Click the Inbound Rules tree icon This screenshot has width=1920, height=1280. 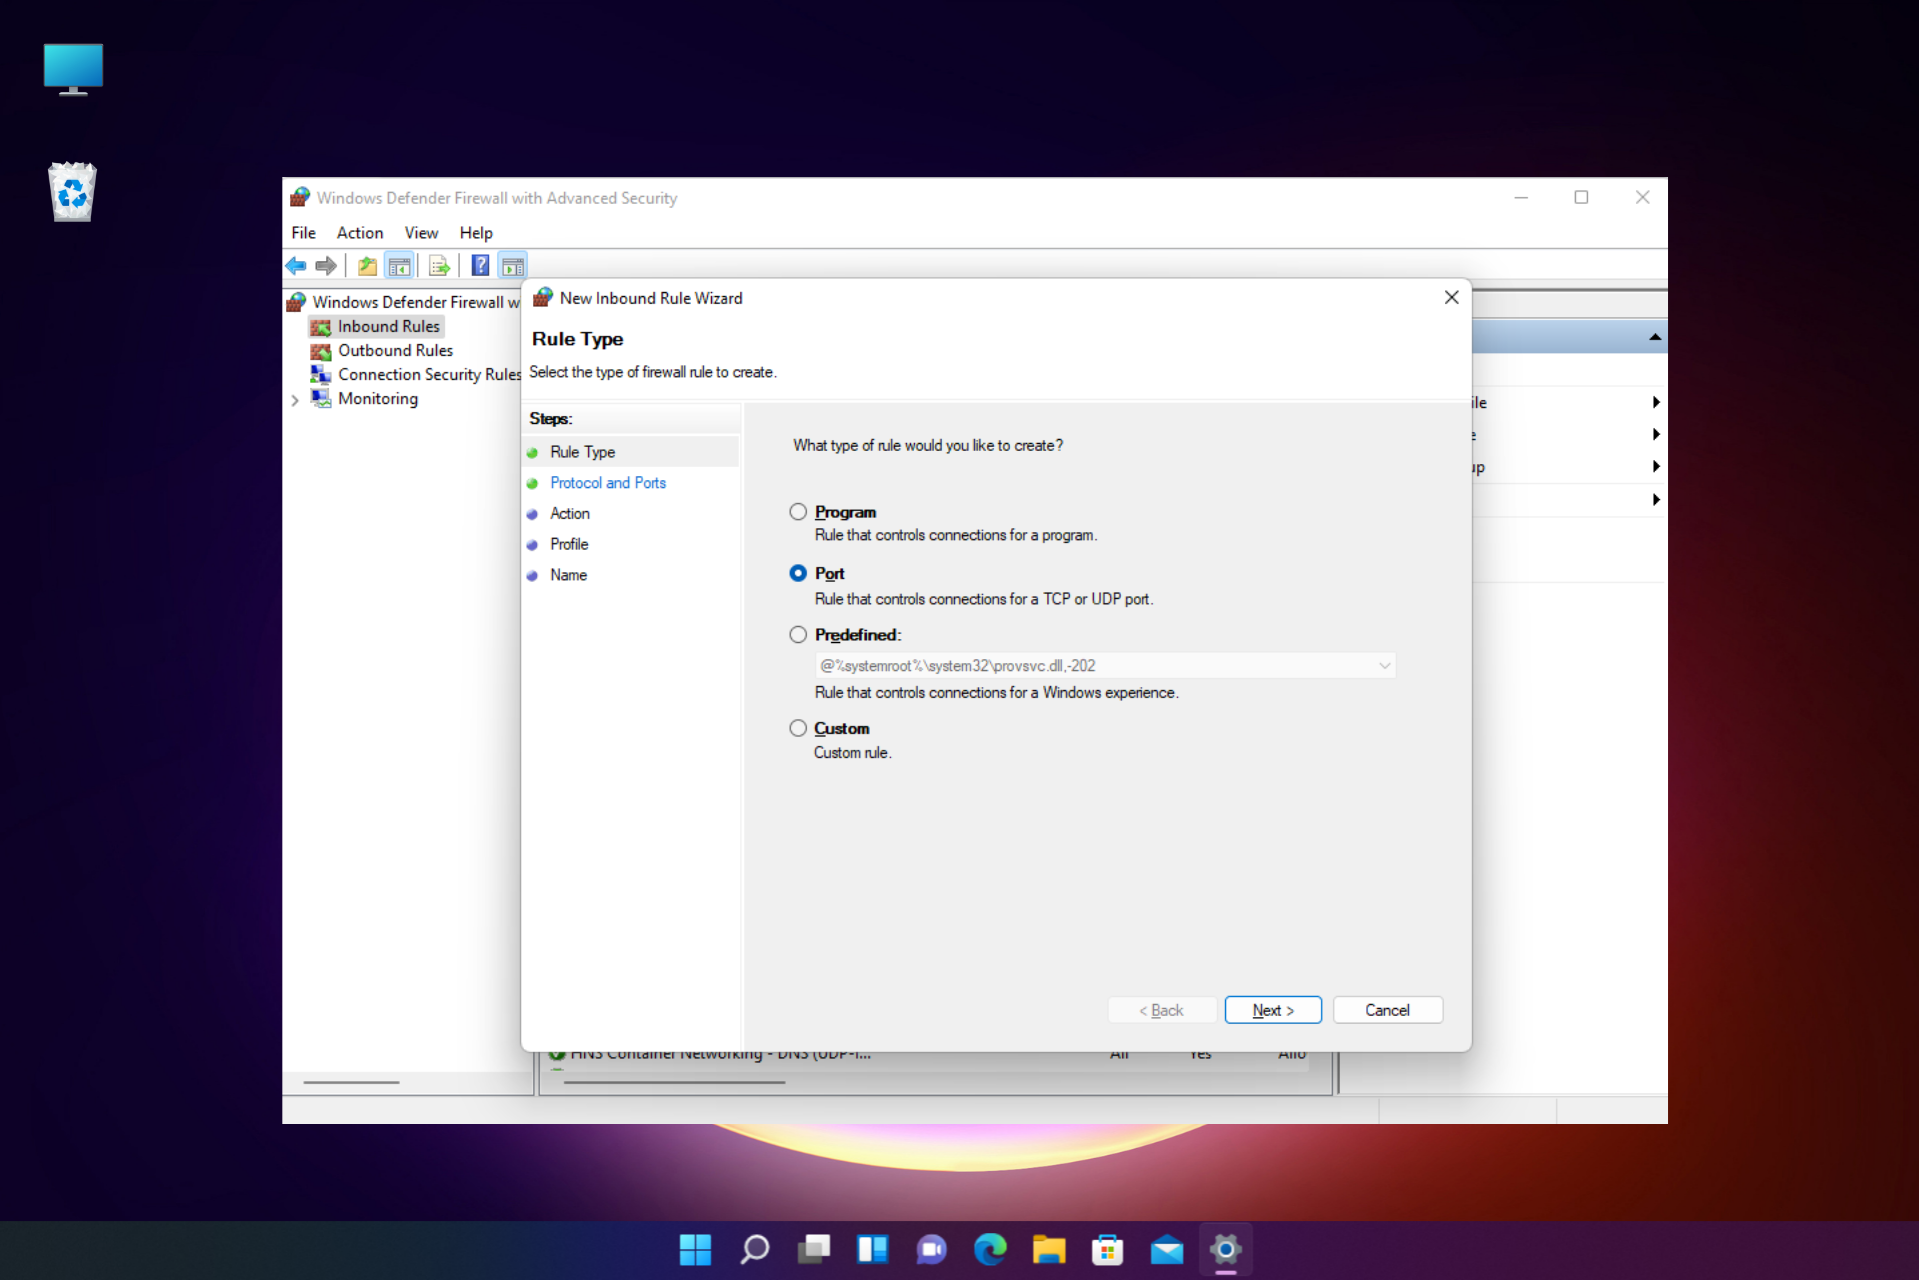pos(320,327)
